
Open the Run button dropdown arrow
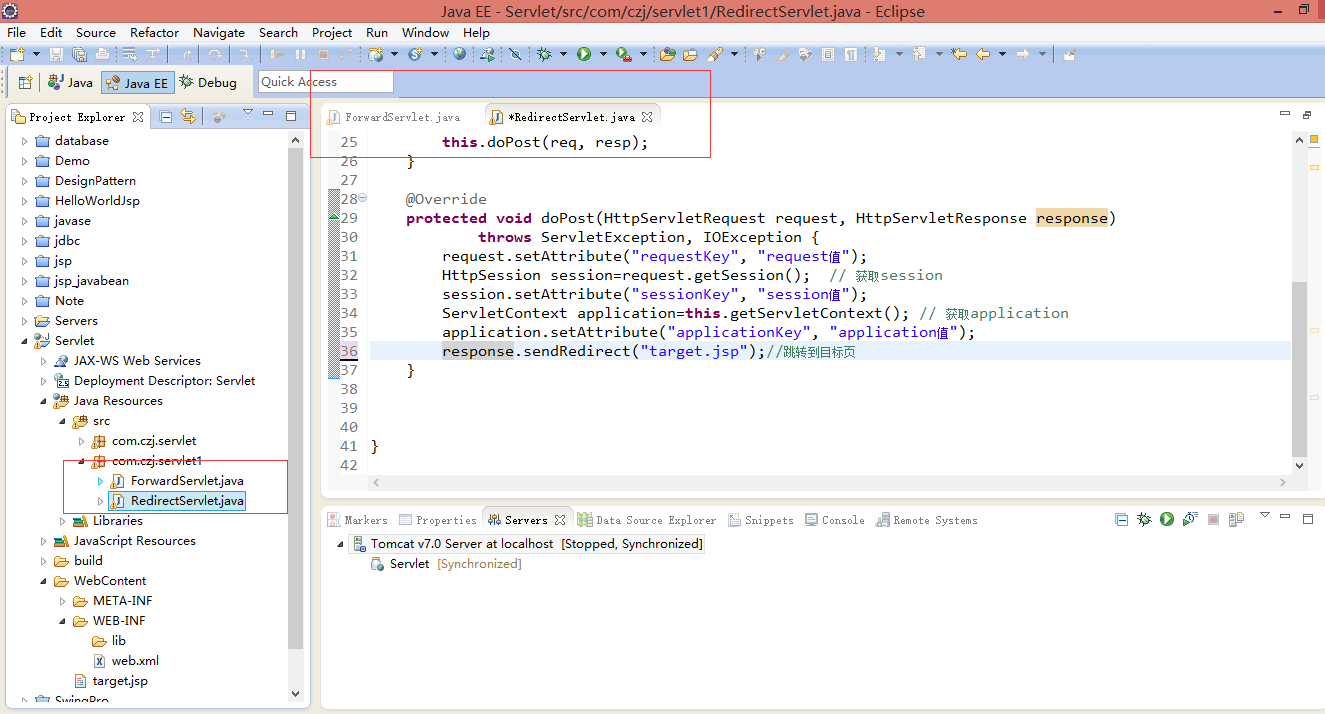point(604,54)
